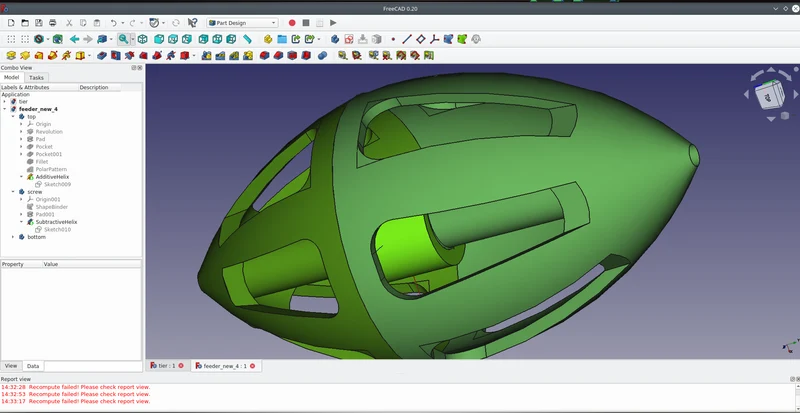Click the Open file icon

[25, 23]
